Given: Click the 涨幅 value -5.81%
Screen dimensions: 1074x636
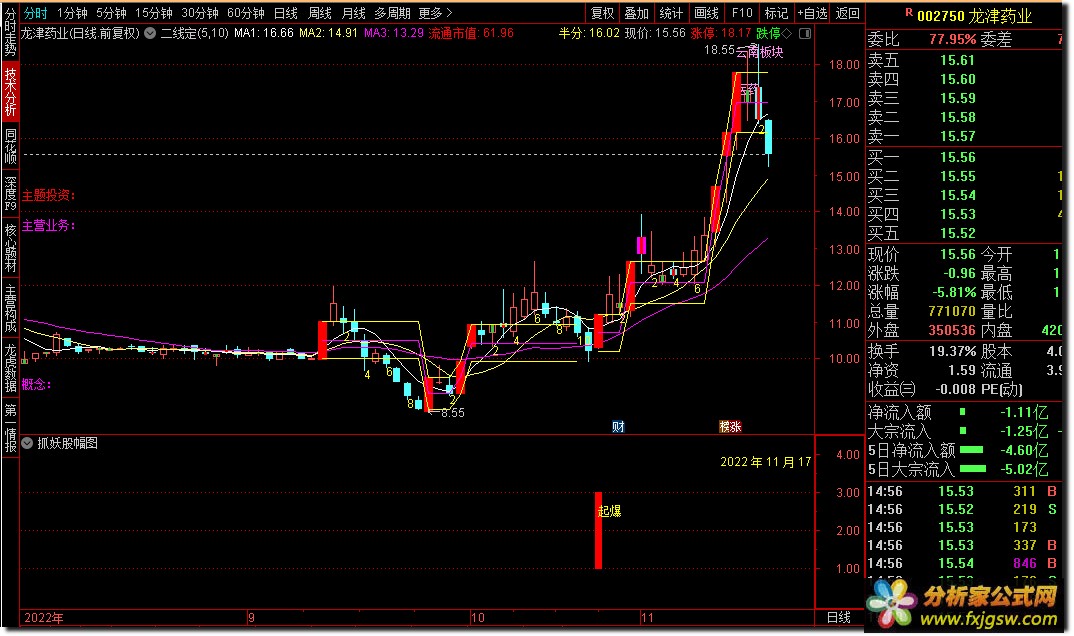Looking at the screenshot, I should tap(953, 292).
